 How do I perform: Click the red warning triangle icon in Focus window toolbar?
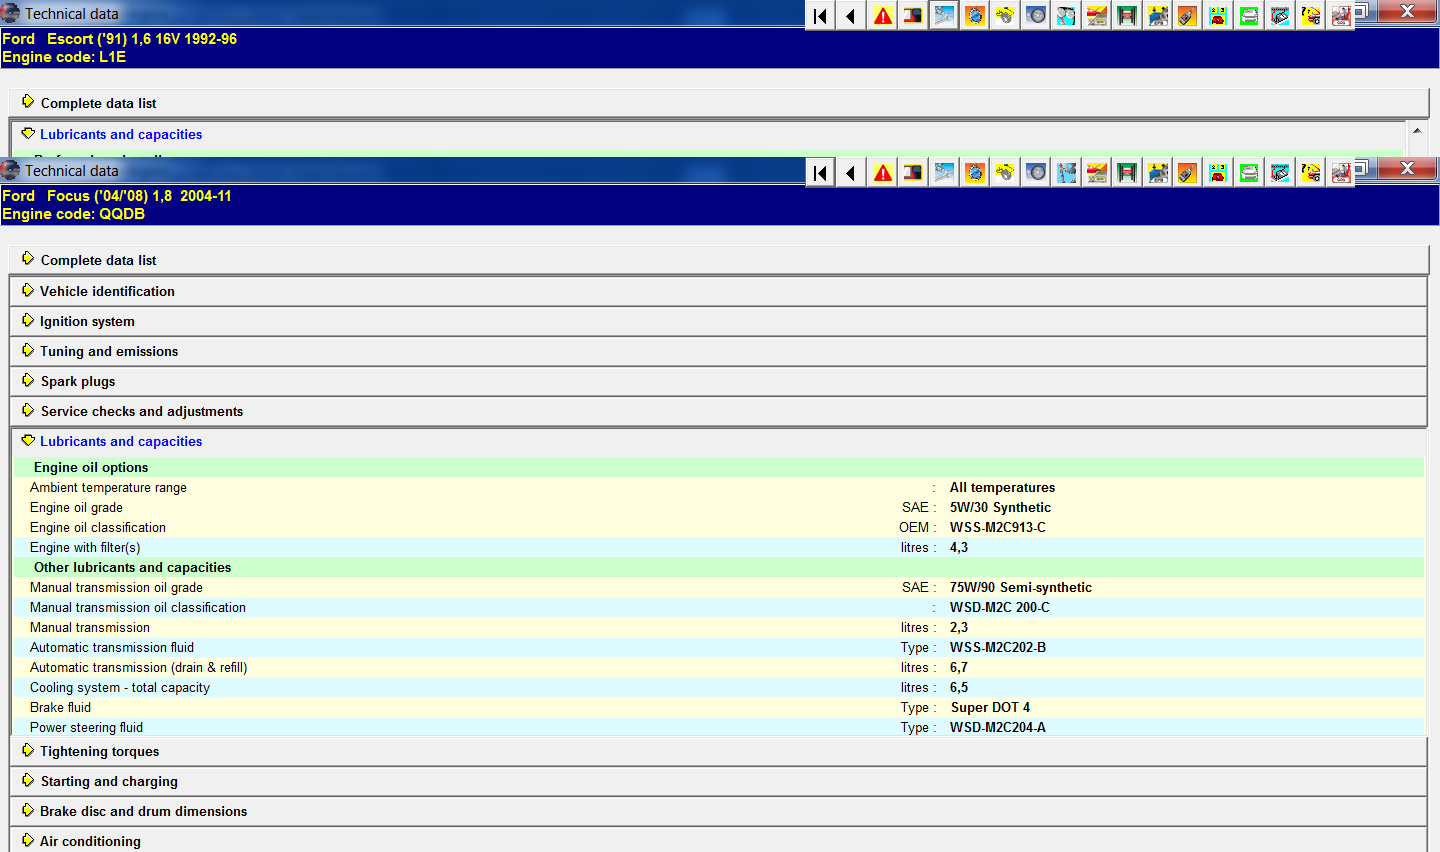(x=882, y=173)
